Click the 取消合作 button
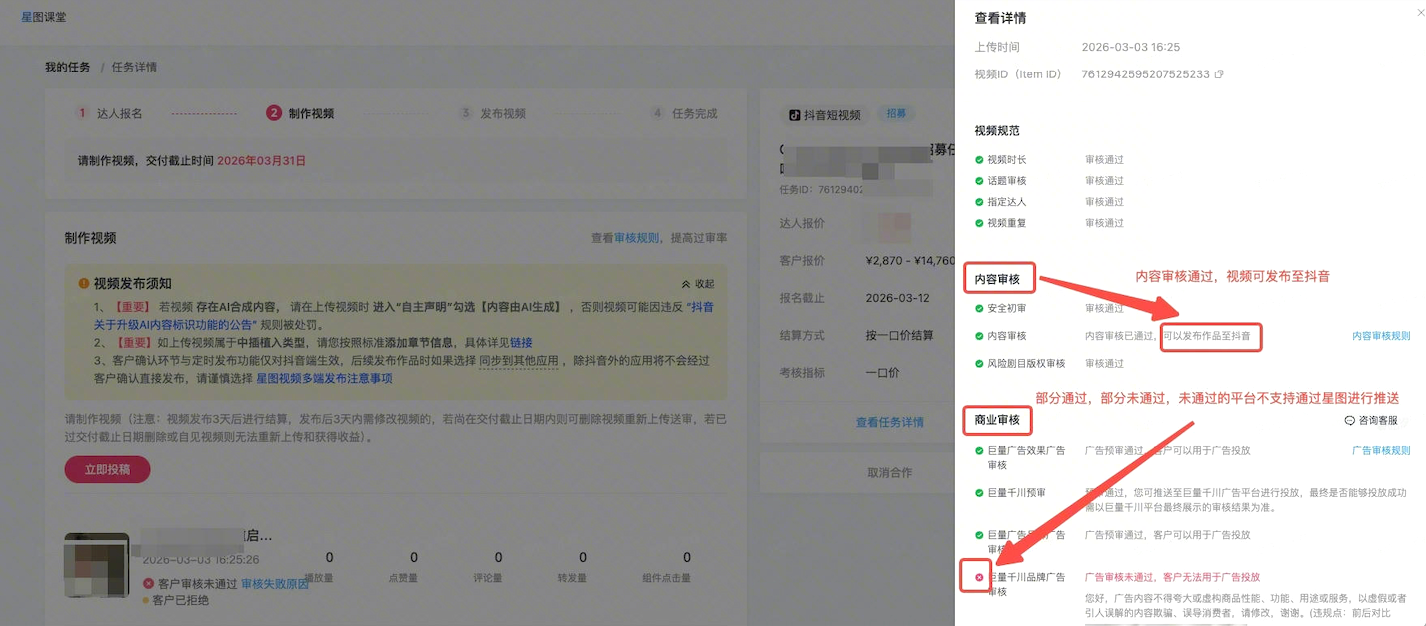Viewport: 1426px width, 626px height. pos(889,473)
